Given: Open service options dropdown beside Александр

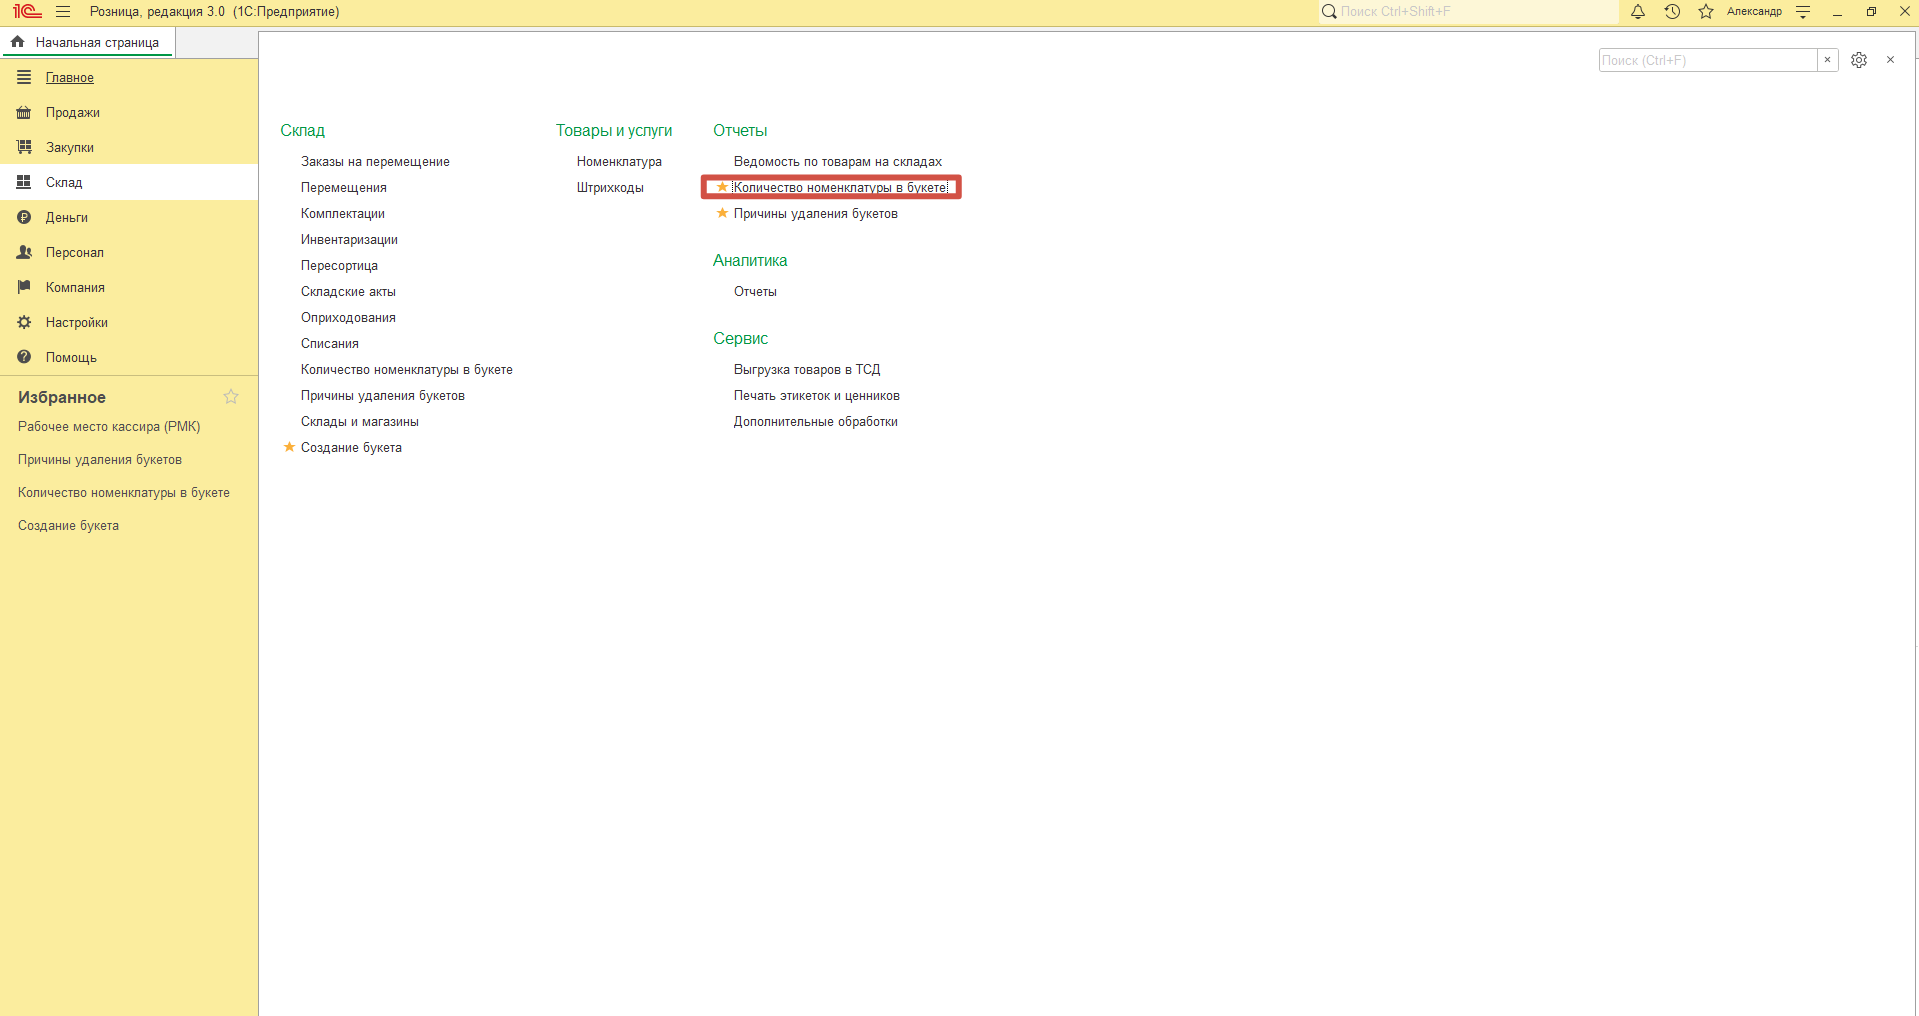Looking at the screenshot, I should (1803, 12).
